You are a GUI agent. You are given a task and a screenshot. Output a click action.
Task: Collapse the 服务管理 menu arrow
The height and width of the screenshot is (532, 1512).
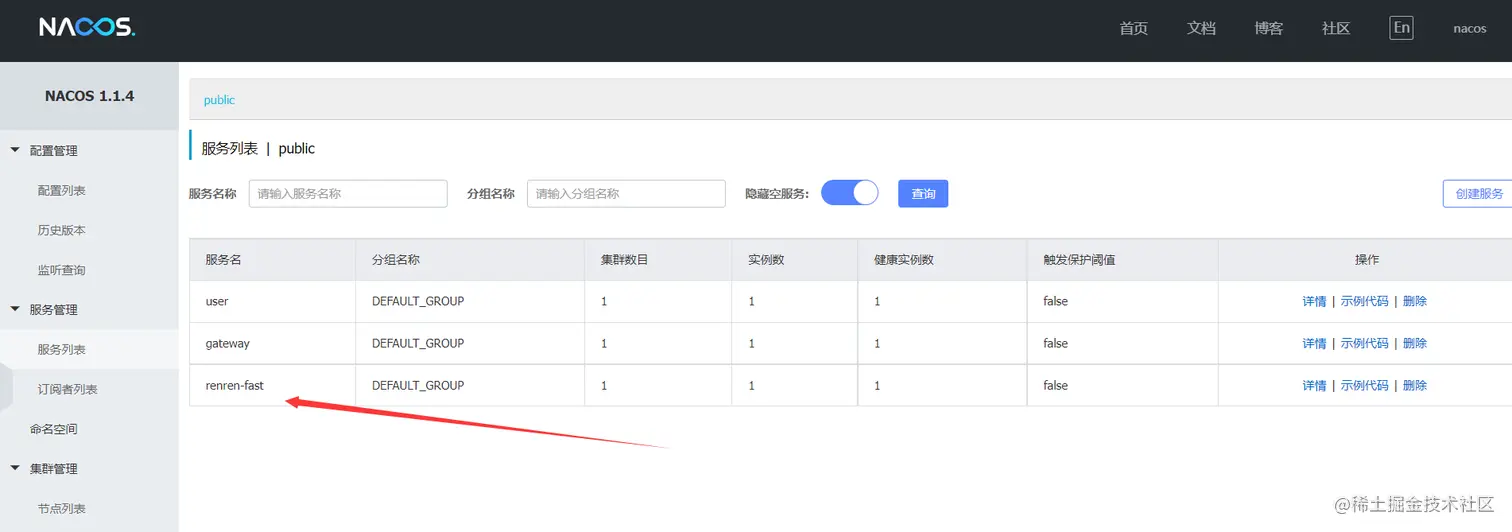click(15, 309)
